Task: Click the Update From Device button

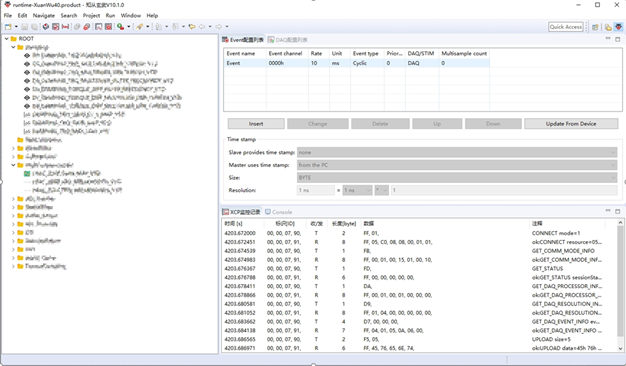Action: point(571,124)
